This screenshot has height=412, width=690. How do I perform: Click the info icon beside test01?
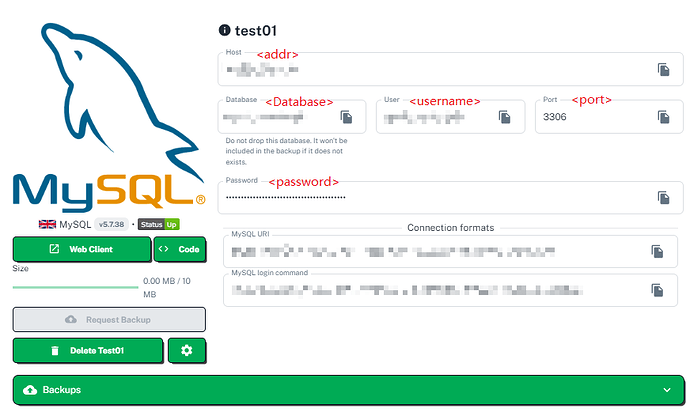[224, 30]
